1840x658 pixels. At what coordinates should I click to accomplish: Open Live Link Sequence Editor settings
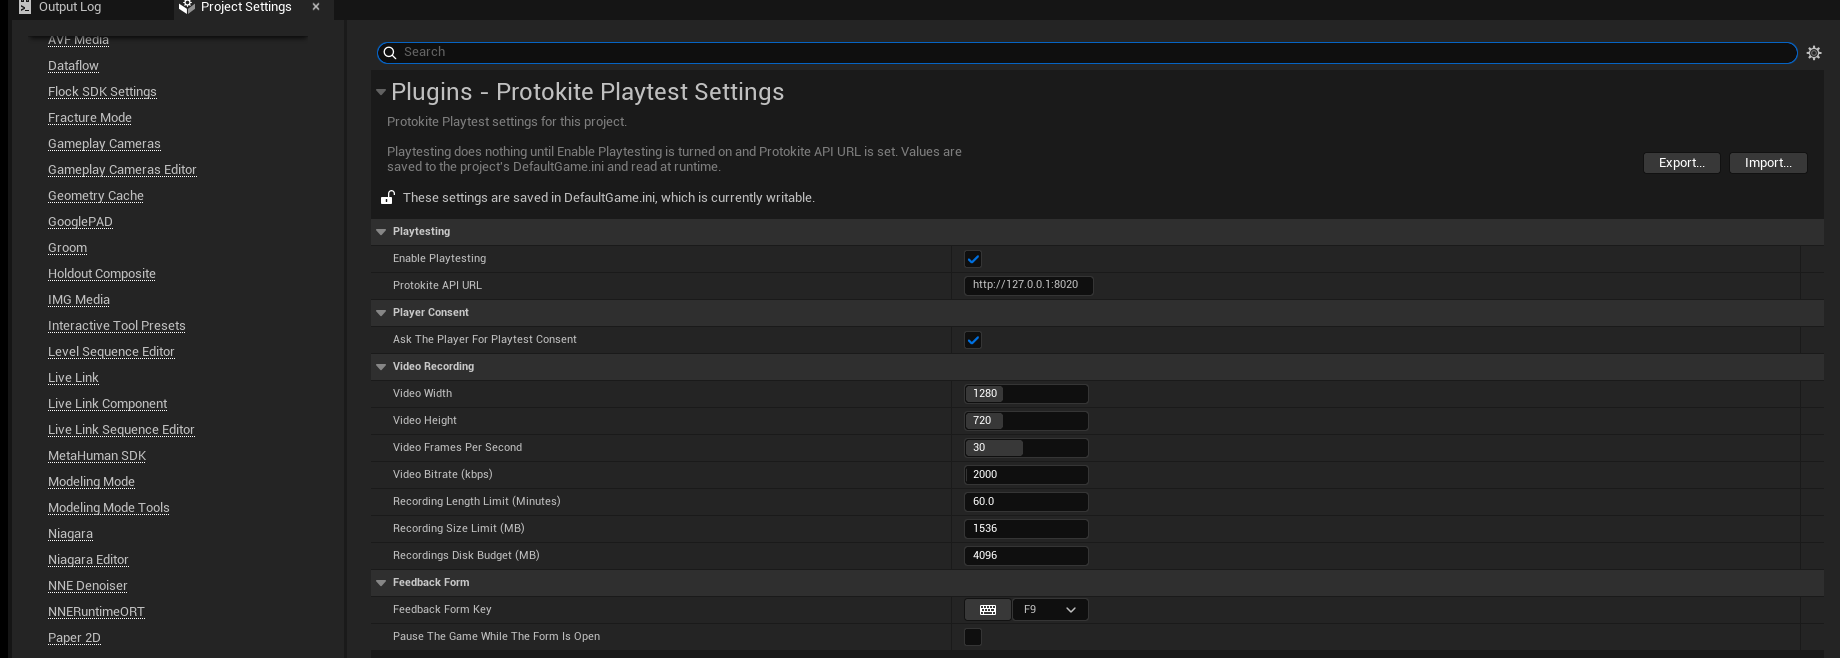[x=121, y=430]
